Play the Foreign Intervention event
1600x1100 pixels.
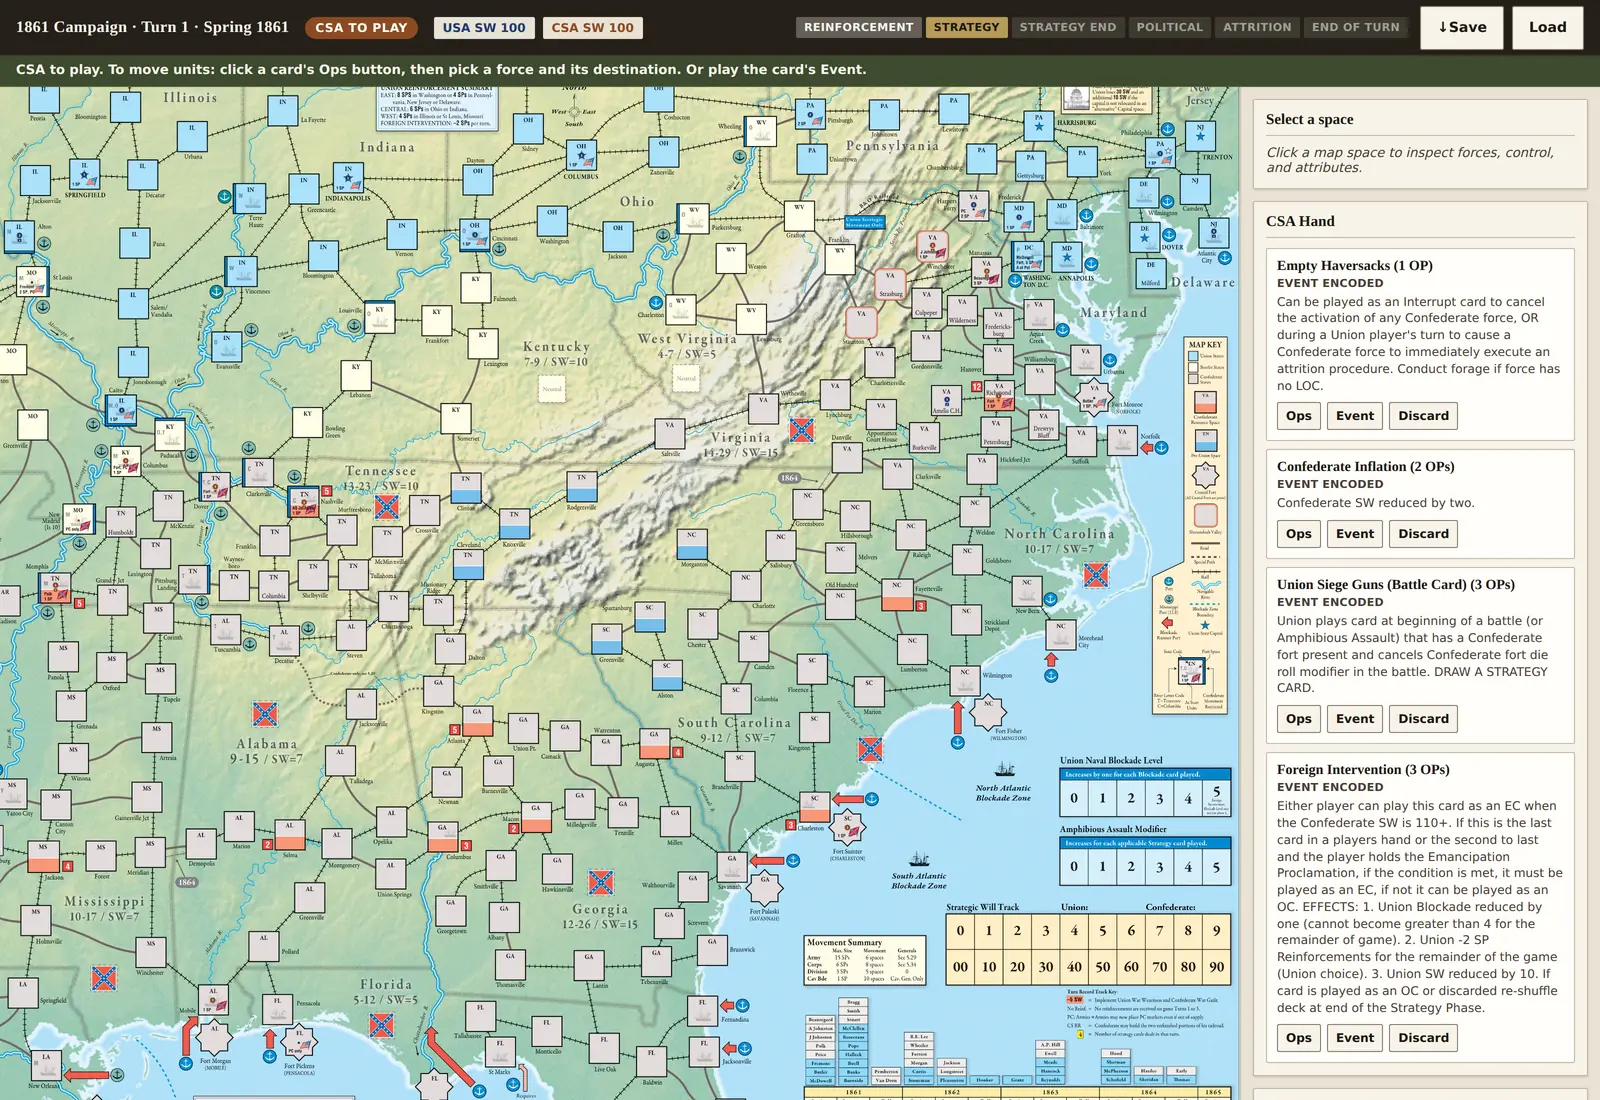click(1355, 1038)
